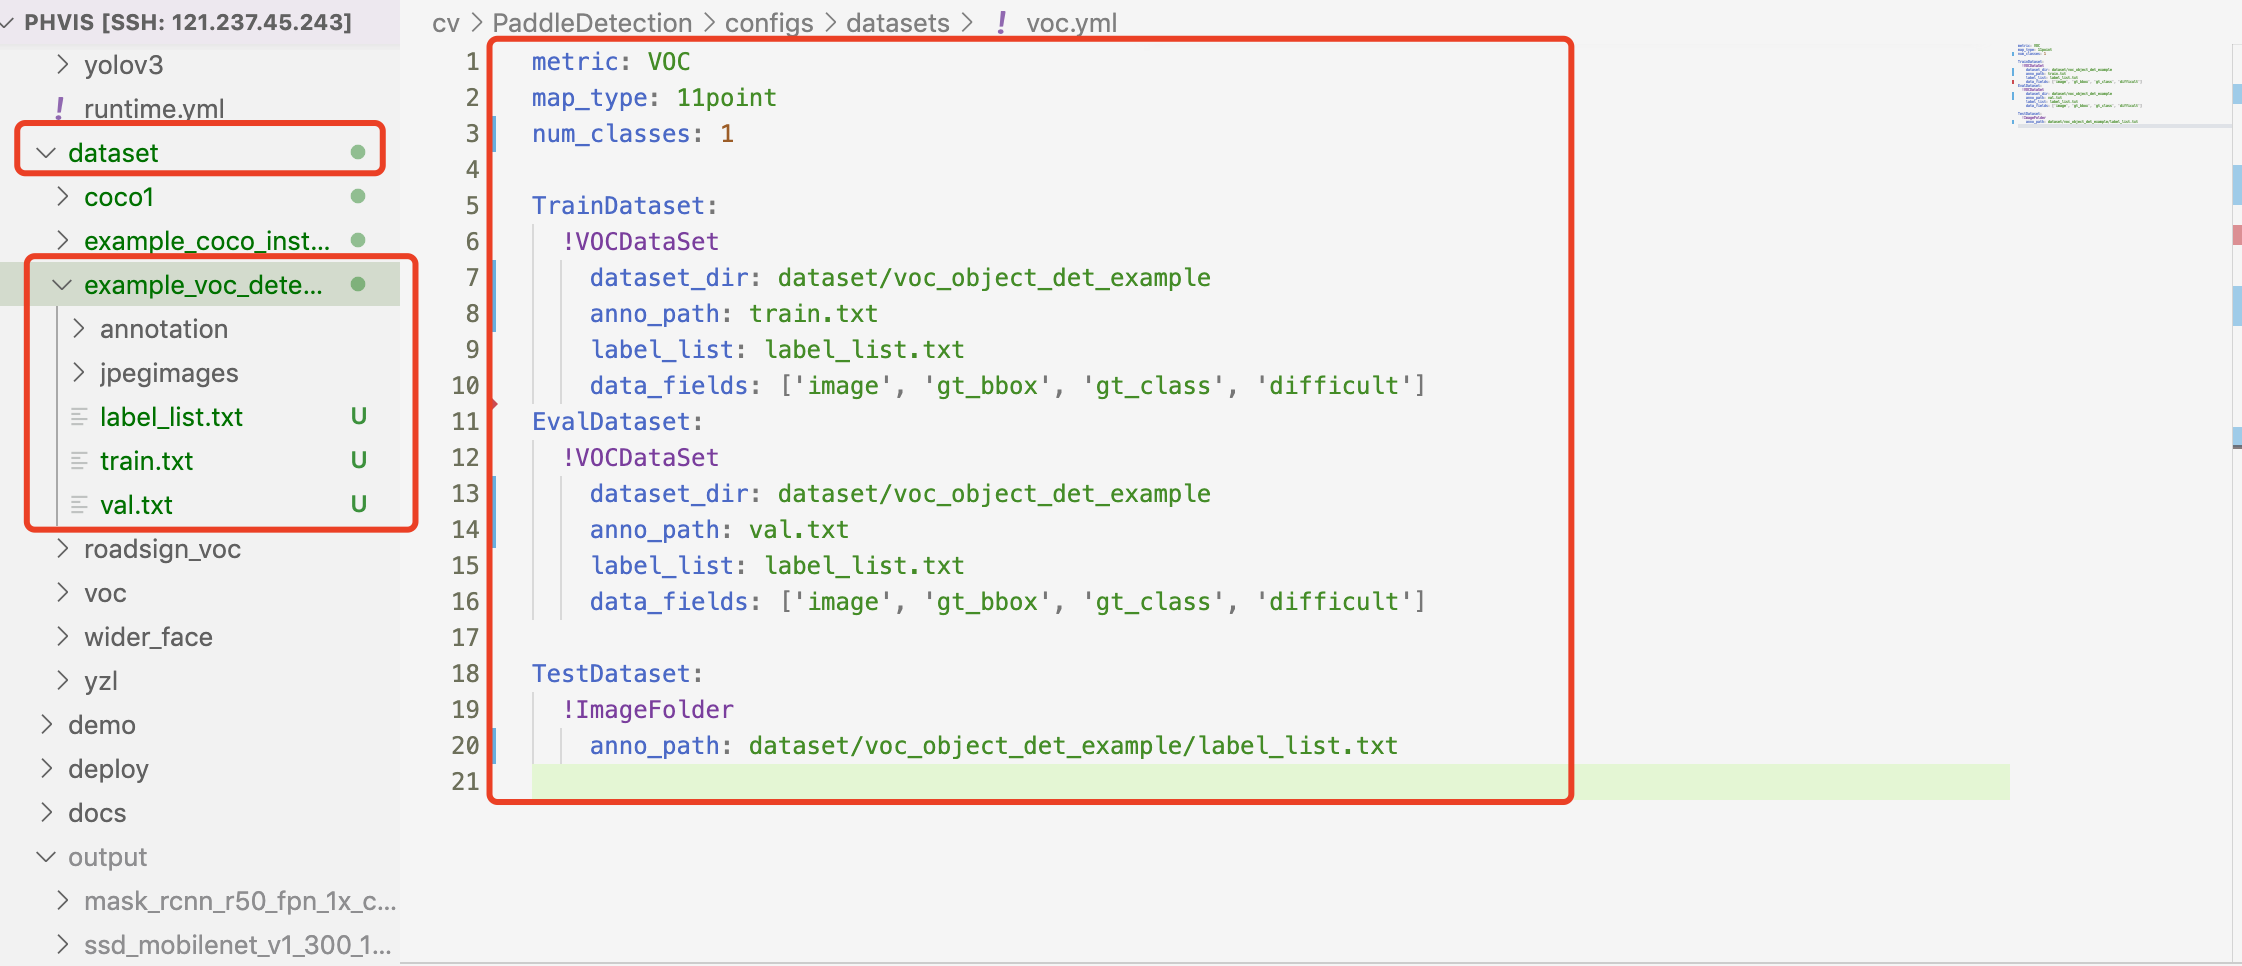Viewport: 2242px width, 966px height.
Task: Click untracked U badge on val.txt
Action: click(358, 504)
